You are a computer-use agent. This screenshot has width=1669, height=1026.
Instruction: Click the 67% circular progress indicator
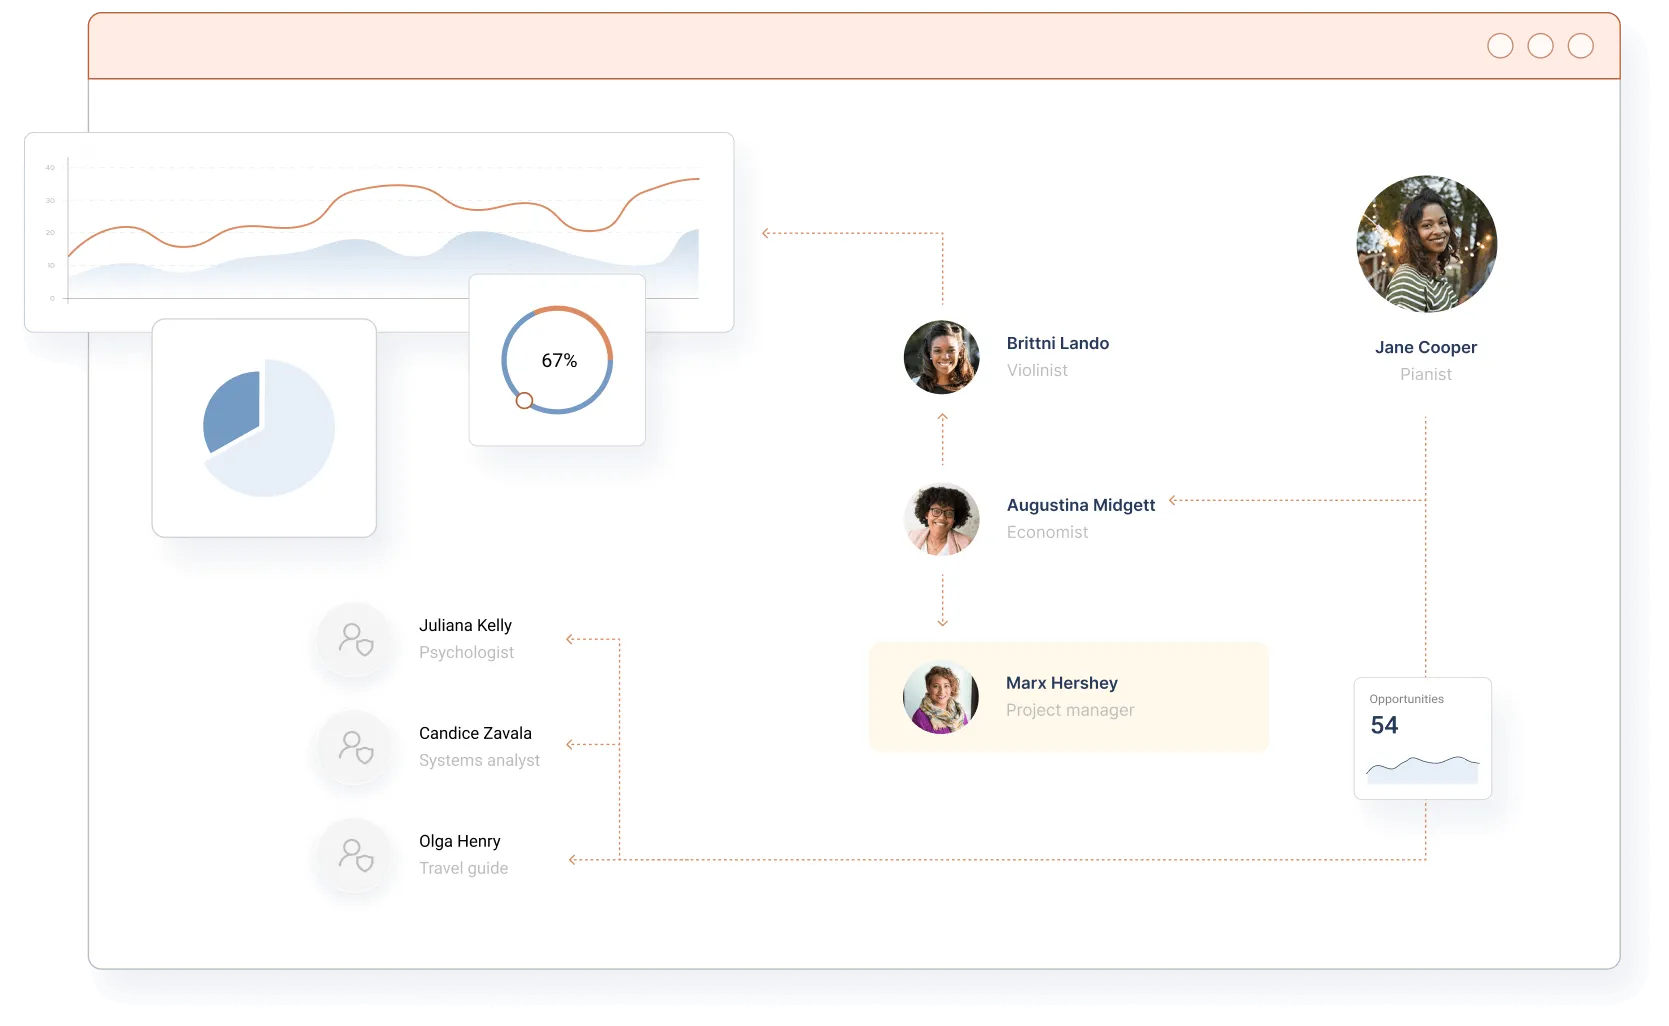tap(557, 359)
